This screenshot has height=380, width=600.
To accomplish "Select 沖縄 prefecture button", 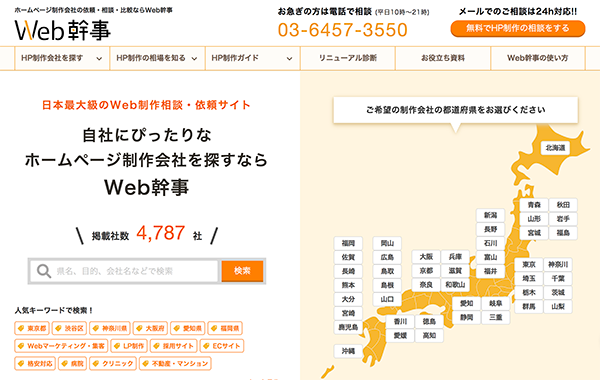I will point(348,351).
